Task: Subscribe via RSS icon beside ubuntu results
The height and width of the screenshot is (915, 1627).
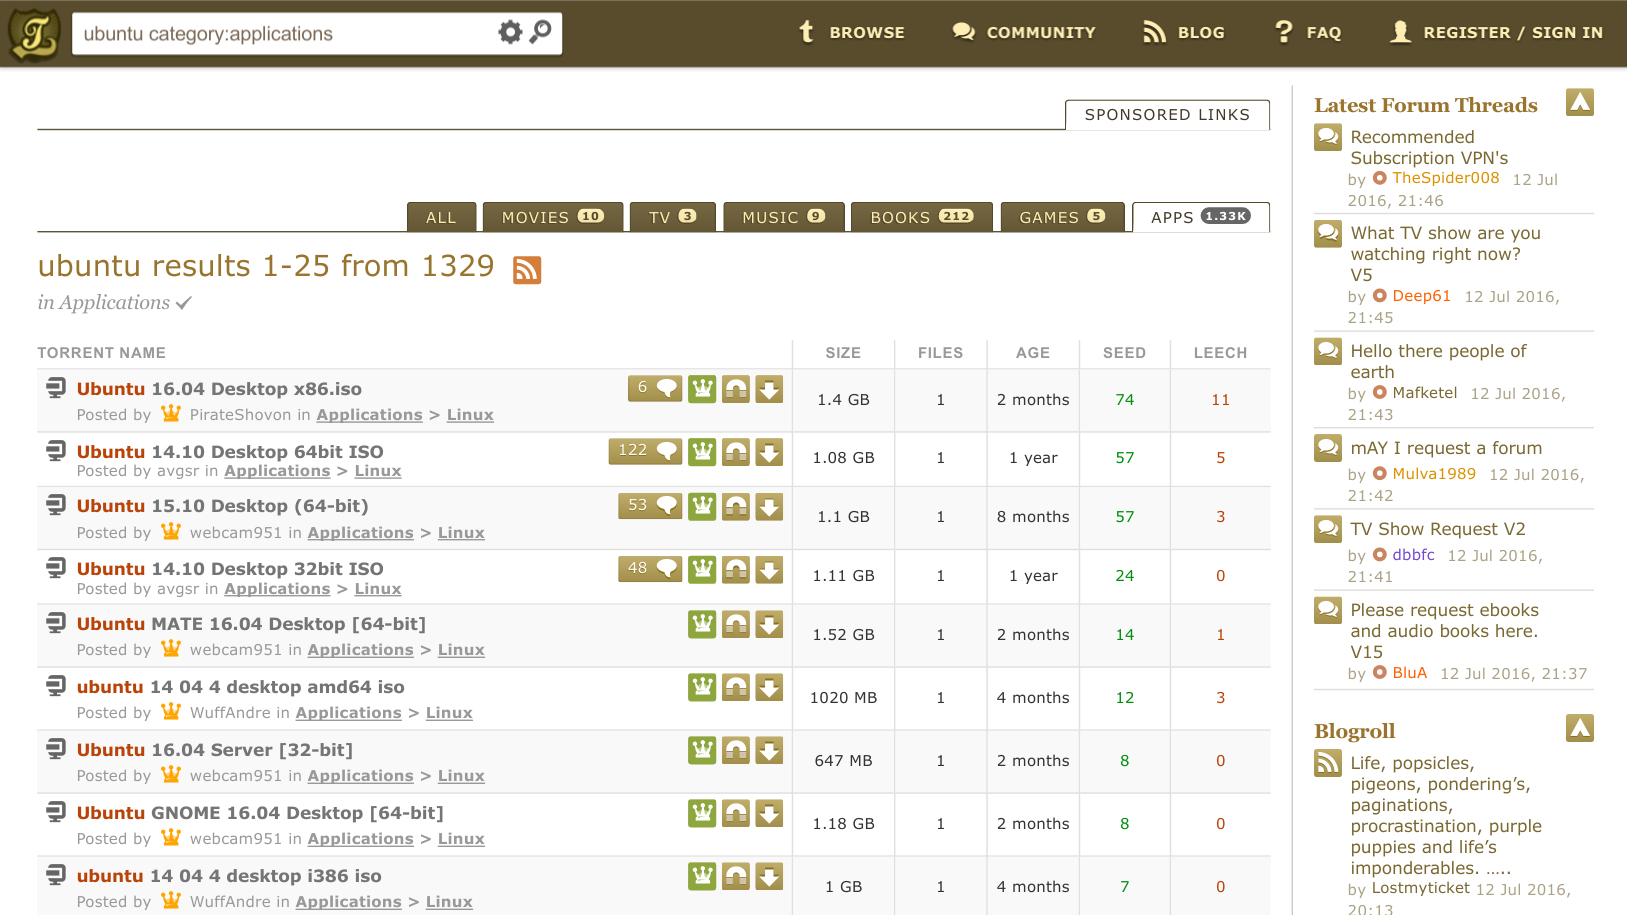Action: (x=527, y=270)
